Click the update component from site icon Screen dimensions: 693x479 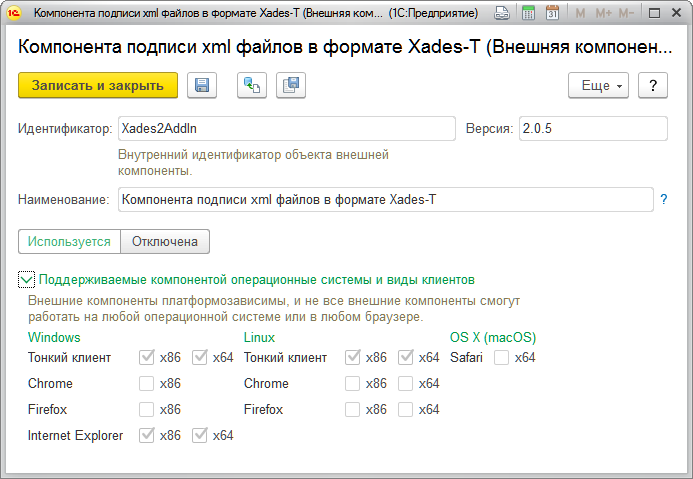pyautogui.click(x=251, y=85)
